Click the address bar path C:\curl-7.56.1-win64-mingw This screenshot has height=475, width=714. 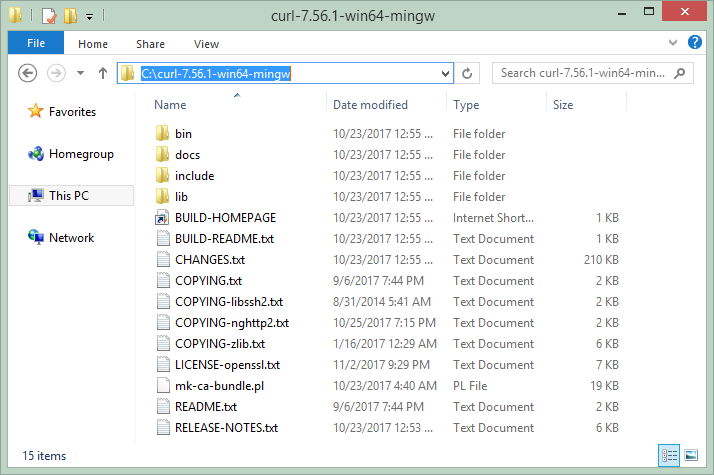click(x=215, y=73)
